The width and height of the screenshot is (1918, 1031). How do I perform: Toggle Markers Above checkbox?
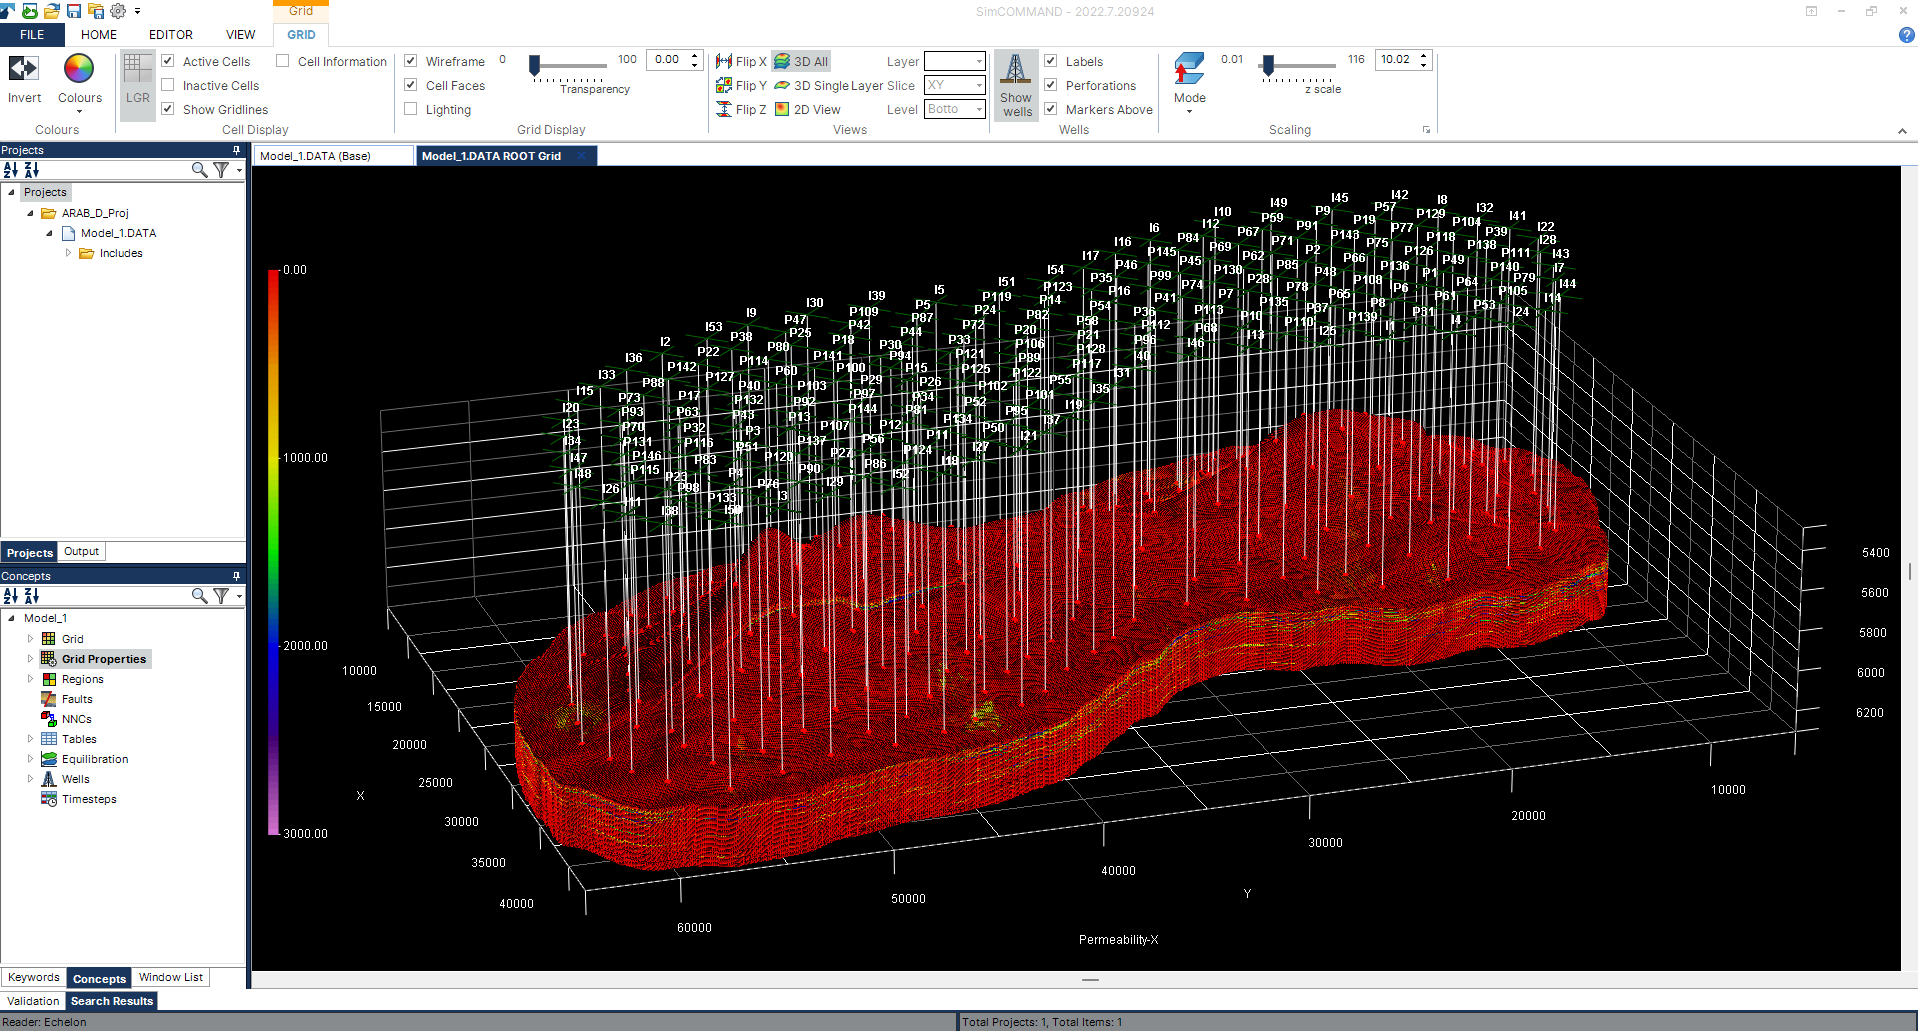1051,109
